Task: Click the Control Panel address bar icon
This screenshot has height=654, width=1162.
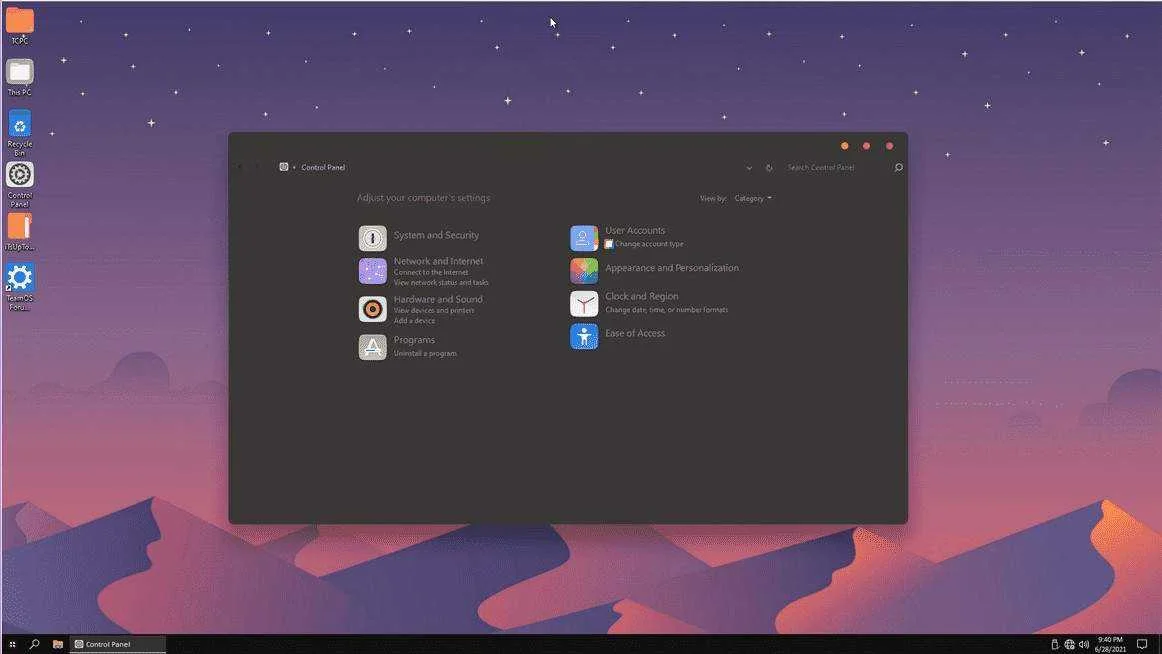Action: tap(284, 167)
